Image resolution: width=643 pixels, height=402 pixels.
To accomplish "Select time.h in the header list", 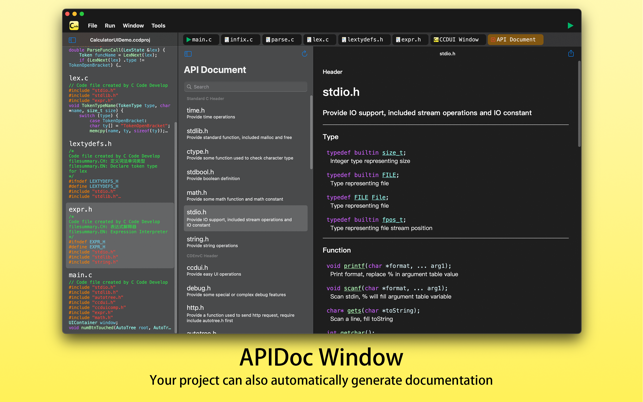I will pos(246,113).
